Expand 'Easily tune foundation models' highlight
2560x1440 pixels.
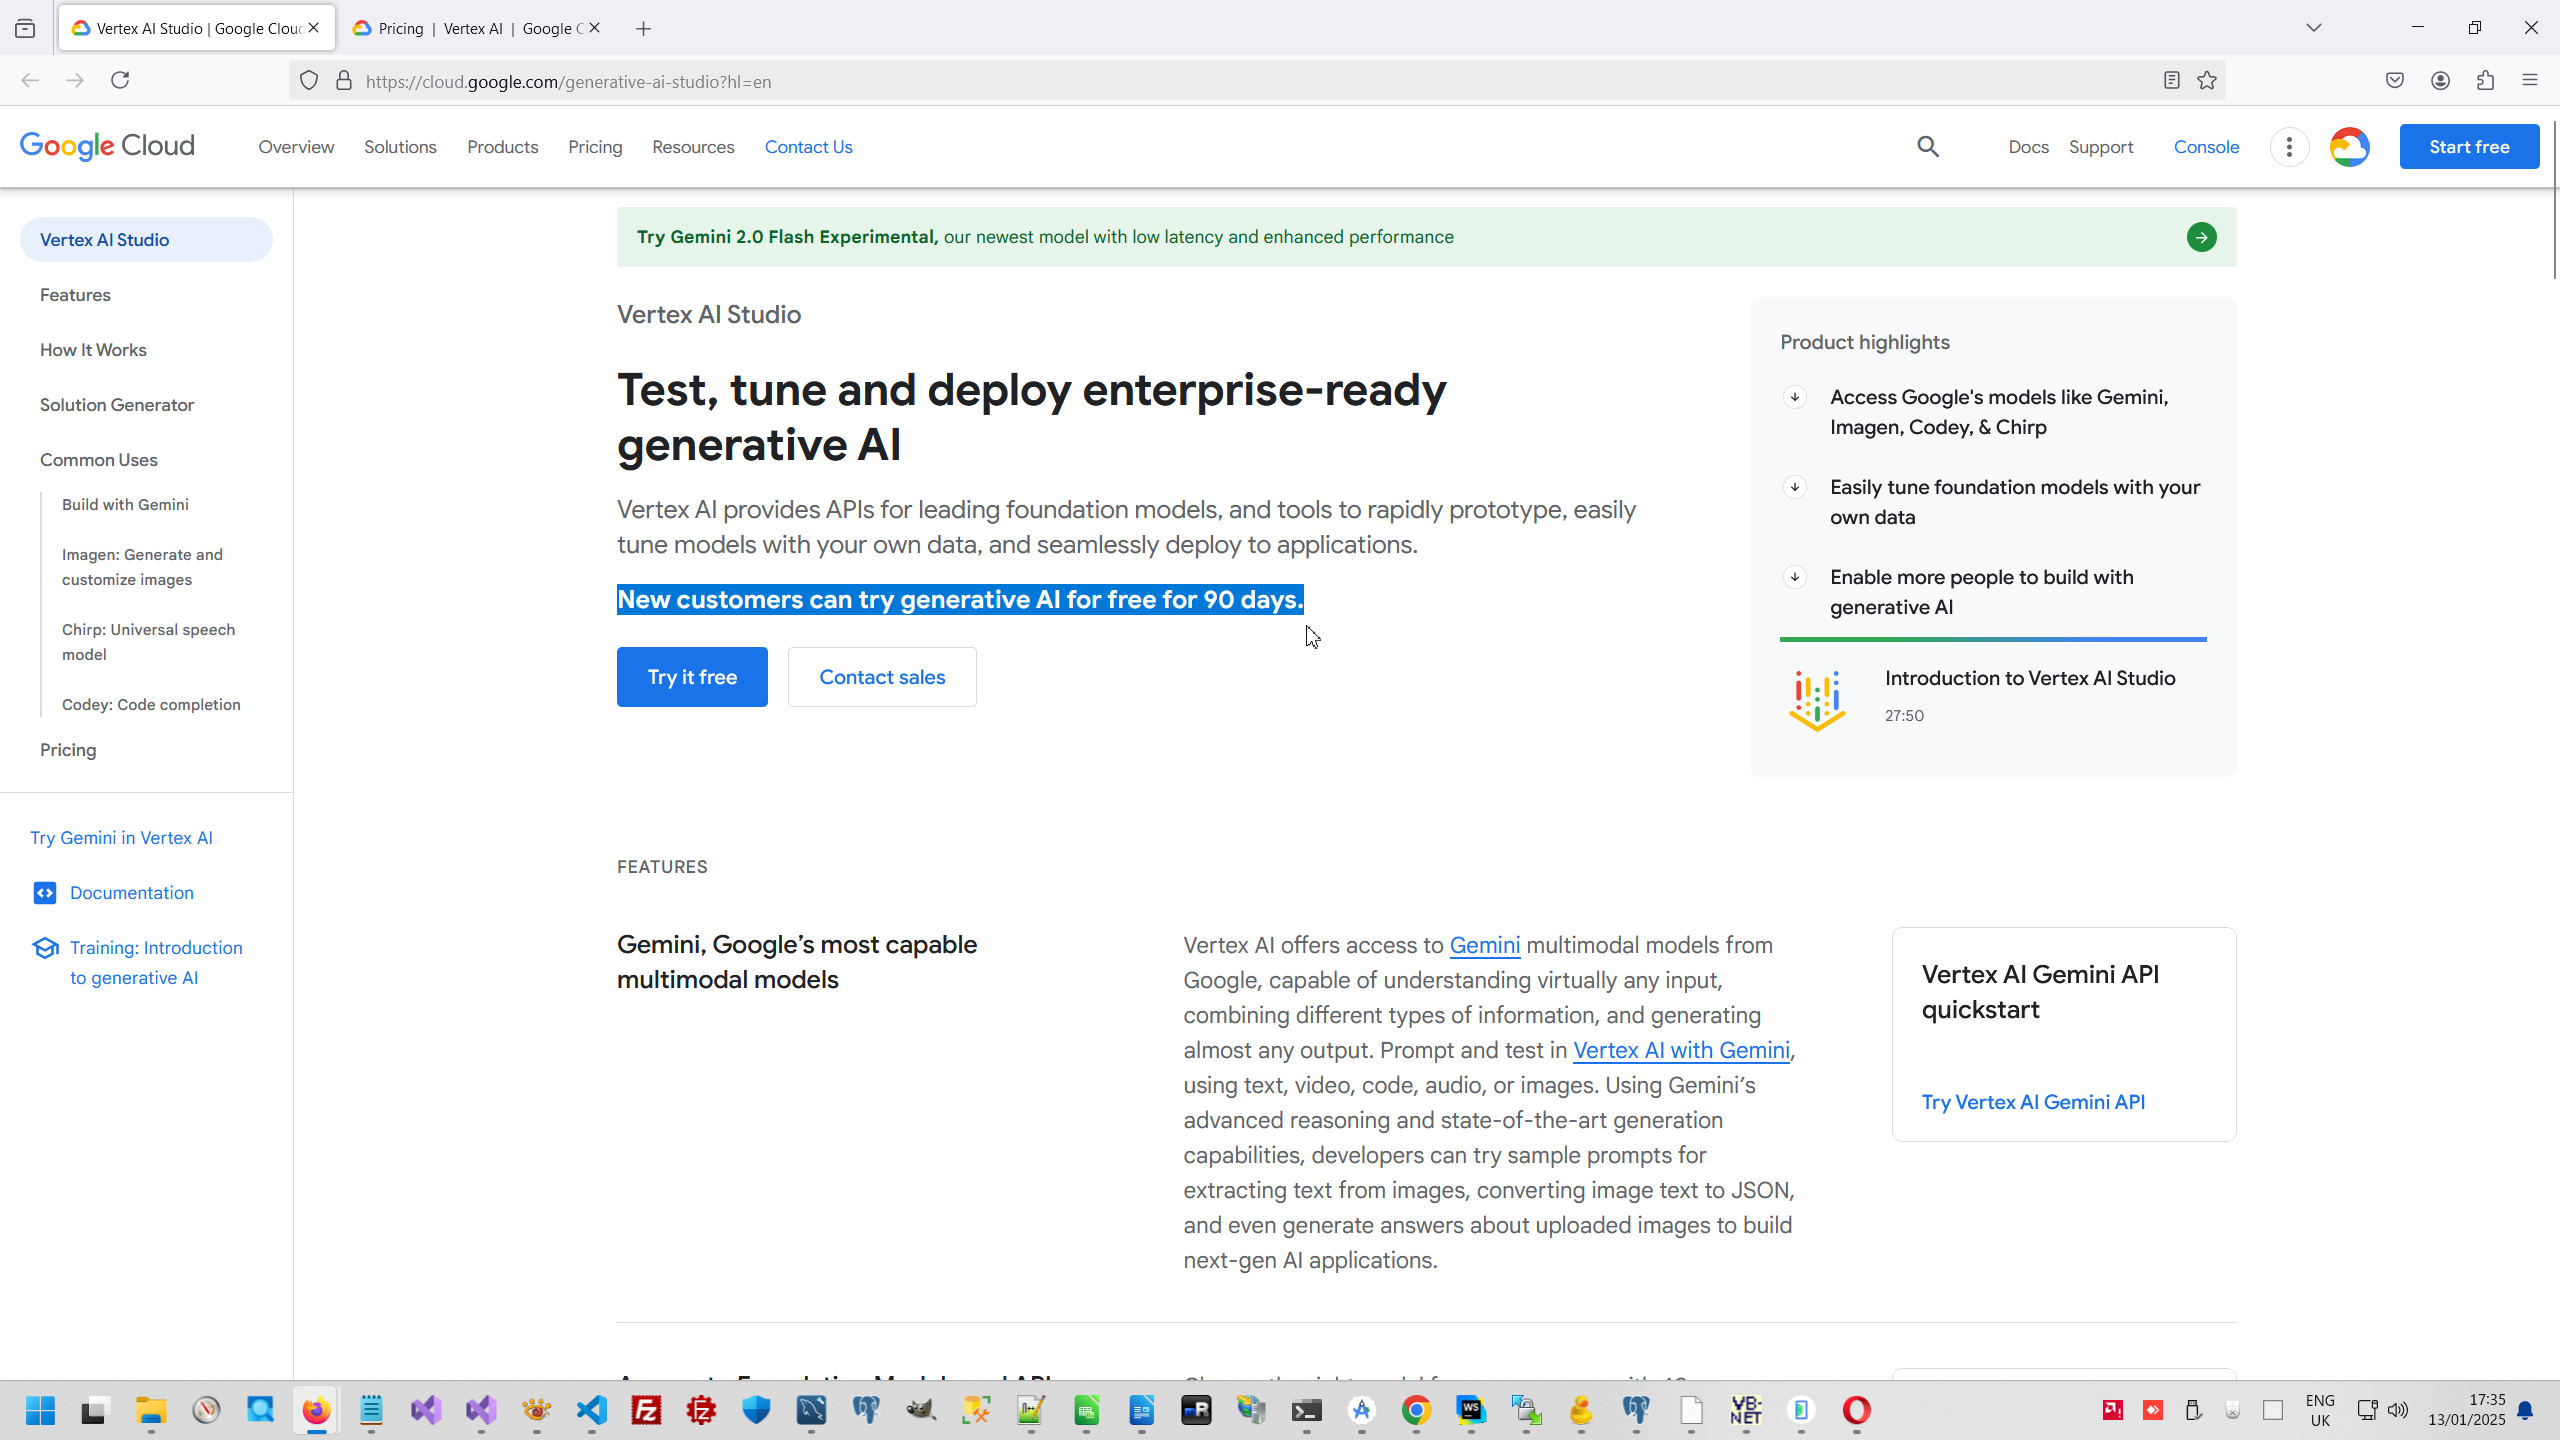(x=1795, y=488)
